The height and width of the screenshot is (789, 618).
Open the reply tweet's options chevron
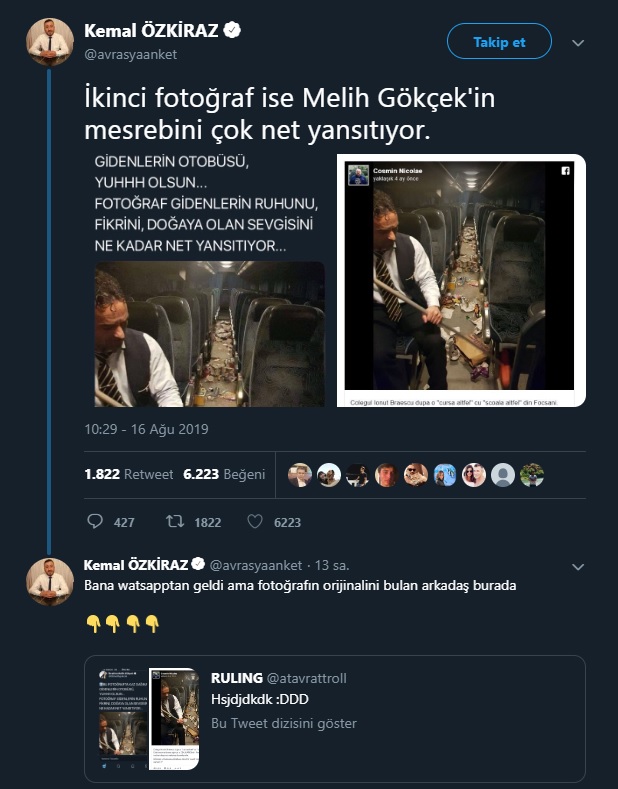coord(578,567)
